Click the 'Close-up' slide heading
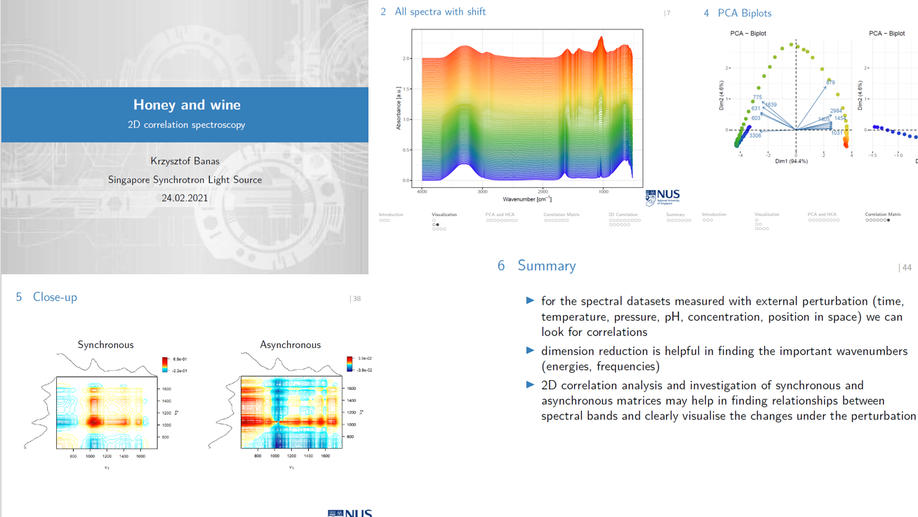Image resolution: width=918 pixels, height=517 pixels. click(x=55, y=297)
